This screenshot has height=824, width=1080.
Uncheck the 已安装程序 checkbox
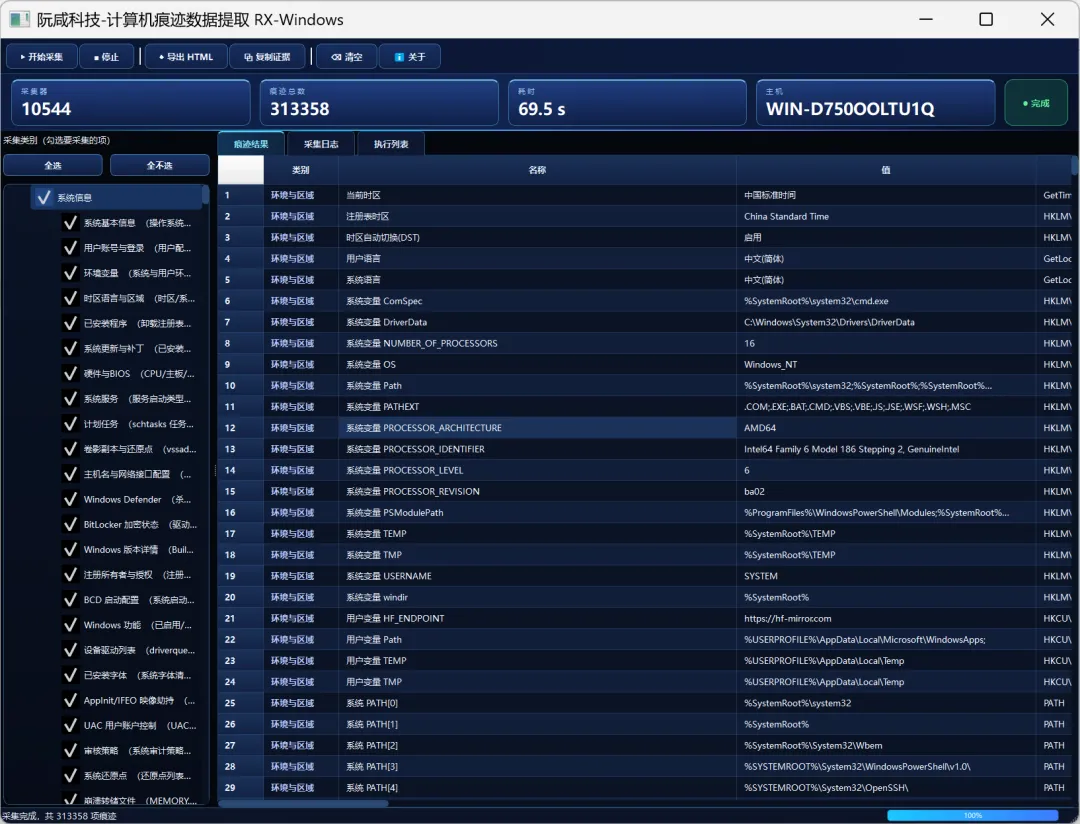[70, 323]
